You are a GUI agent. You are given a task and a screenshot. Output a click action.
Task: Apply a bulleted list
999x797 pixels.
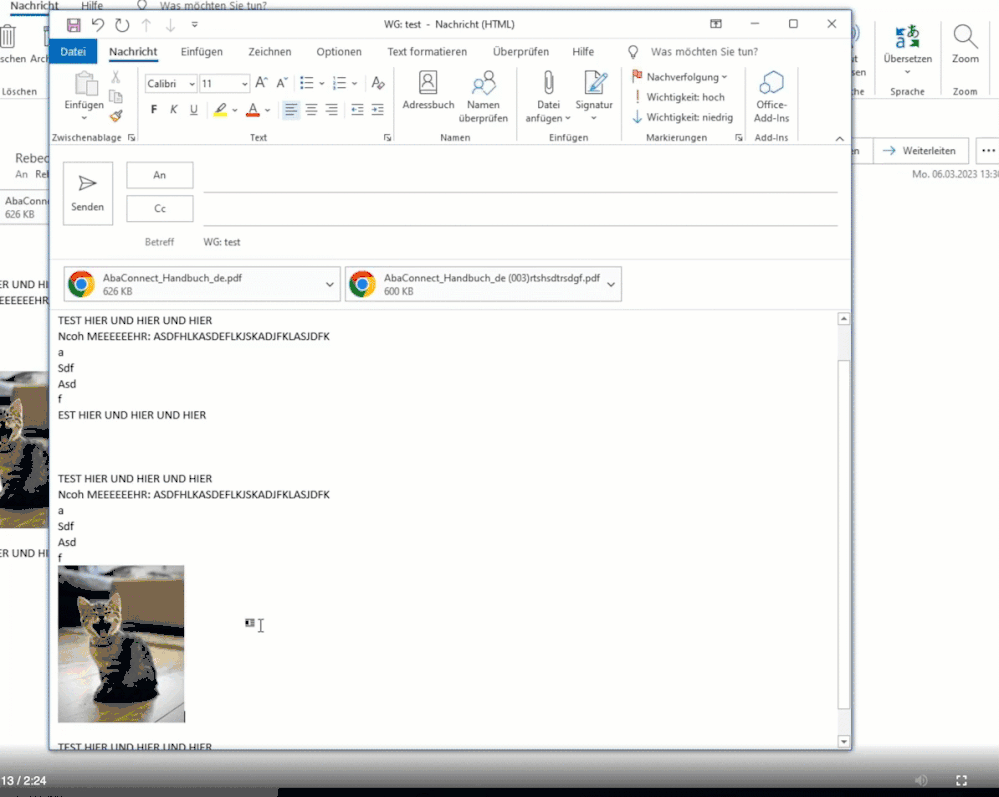[x=306, y=83]
